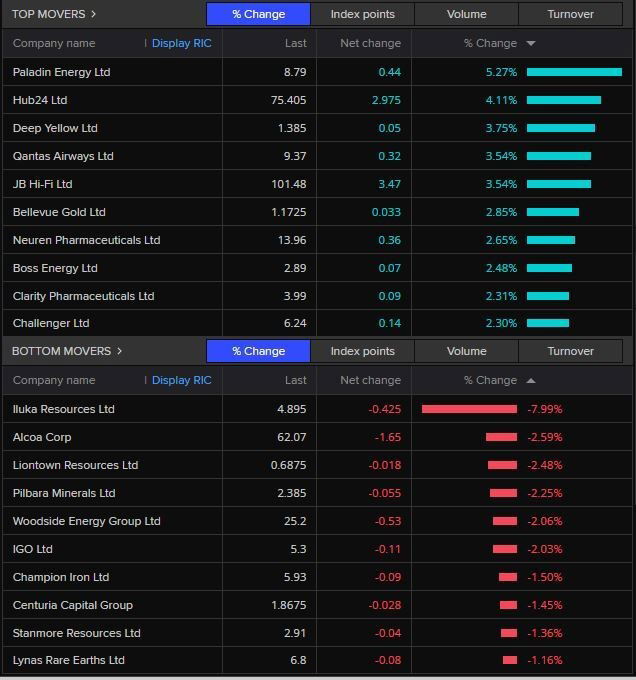This screenshot has height=680, width=636.
Task: Sort Top Movers by Last column header
Action: tap(295, 44)
